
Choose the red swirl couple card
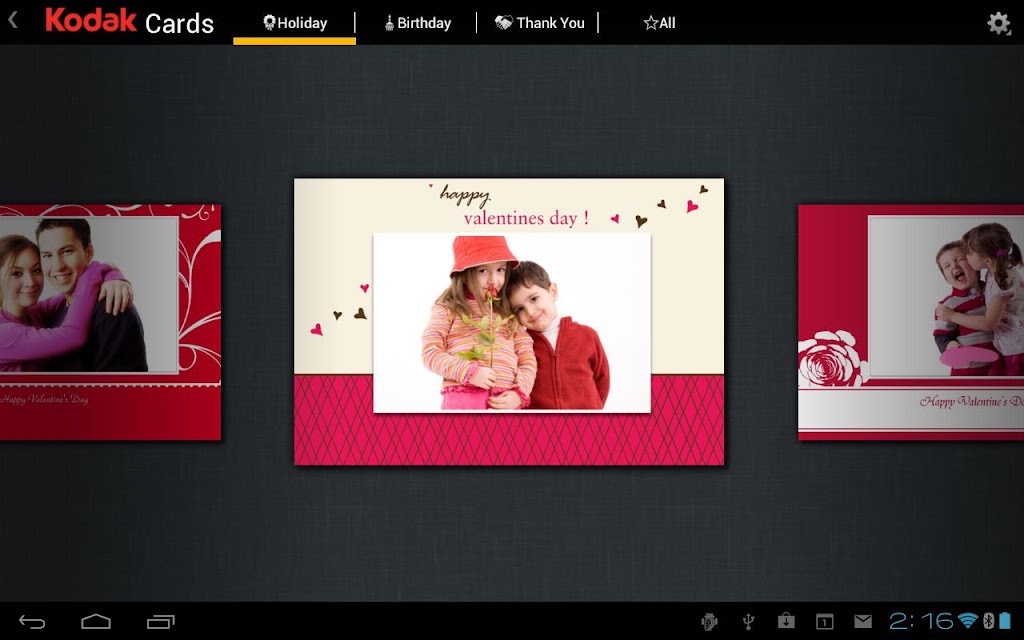coord(110,322)
